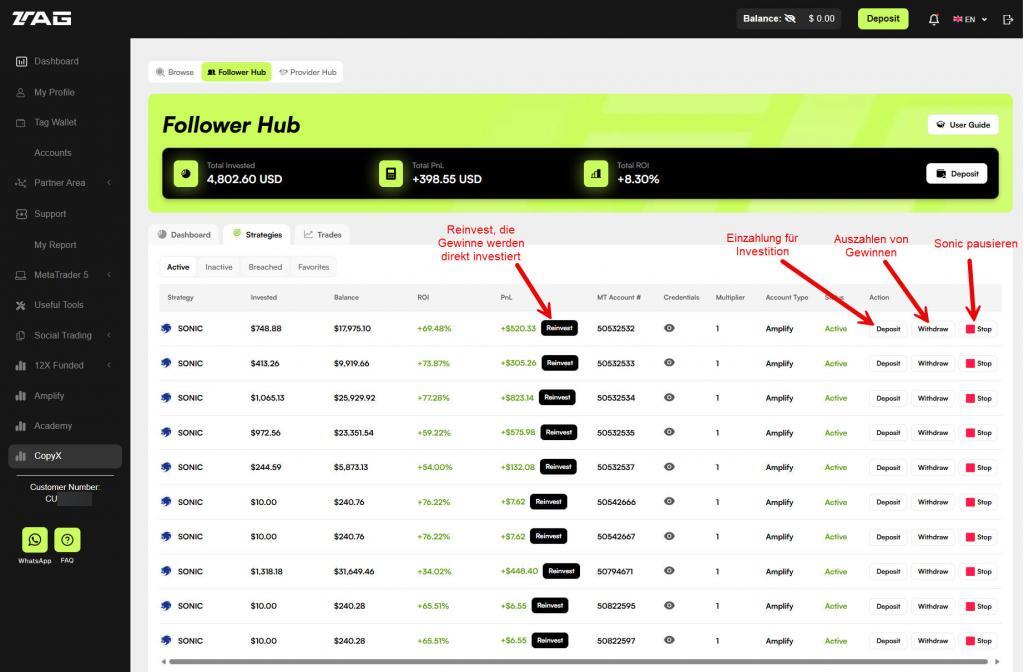Sort by the Invested column header

(x=264, y=298)
